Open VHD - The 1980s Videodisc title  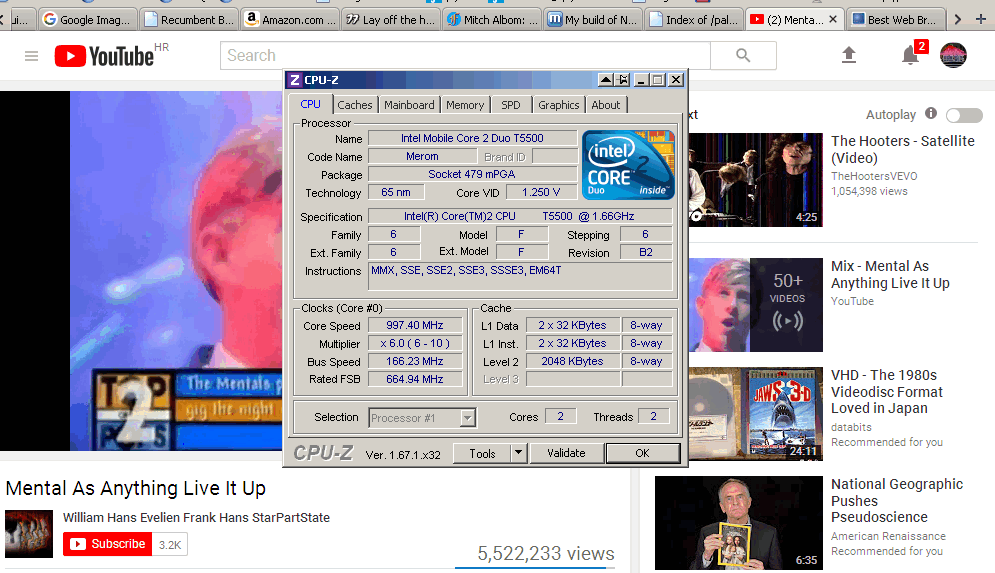pyautogui.click(x=886, y=392)
